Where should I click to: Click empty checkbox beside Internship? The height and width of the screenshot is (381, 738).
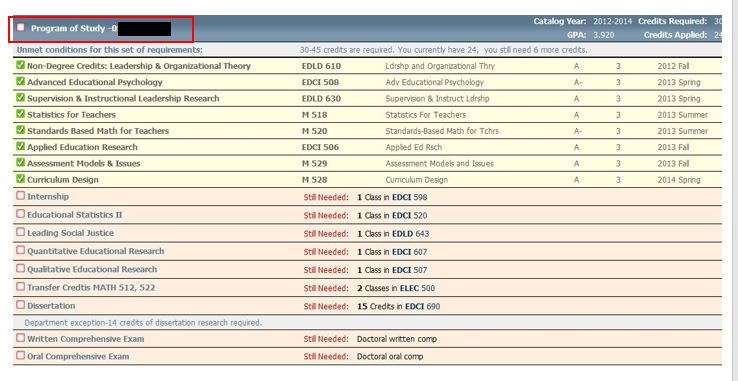[20, 195]
